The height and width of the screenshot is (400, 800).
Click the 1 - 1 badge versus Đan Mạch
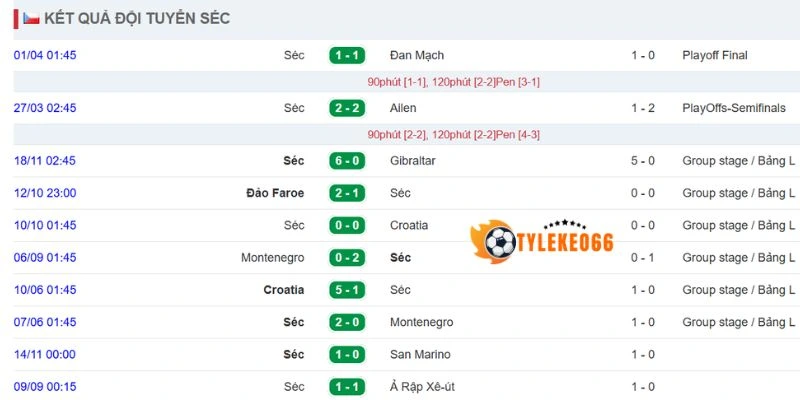[345, 56]
